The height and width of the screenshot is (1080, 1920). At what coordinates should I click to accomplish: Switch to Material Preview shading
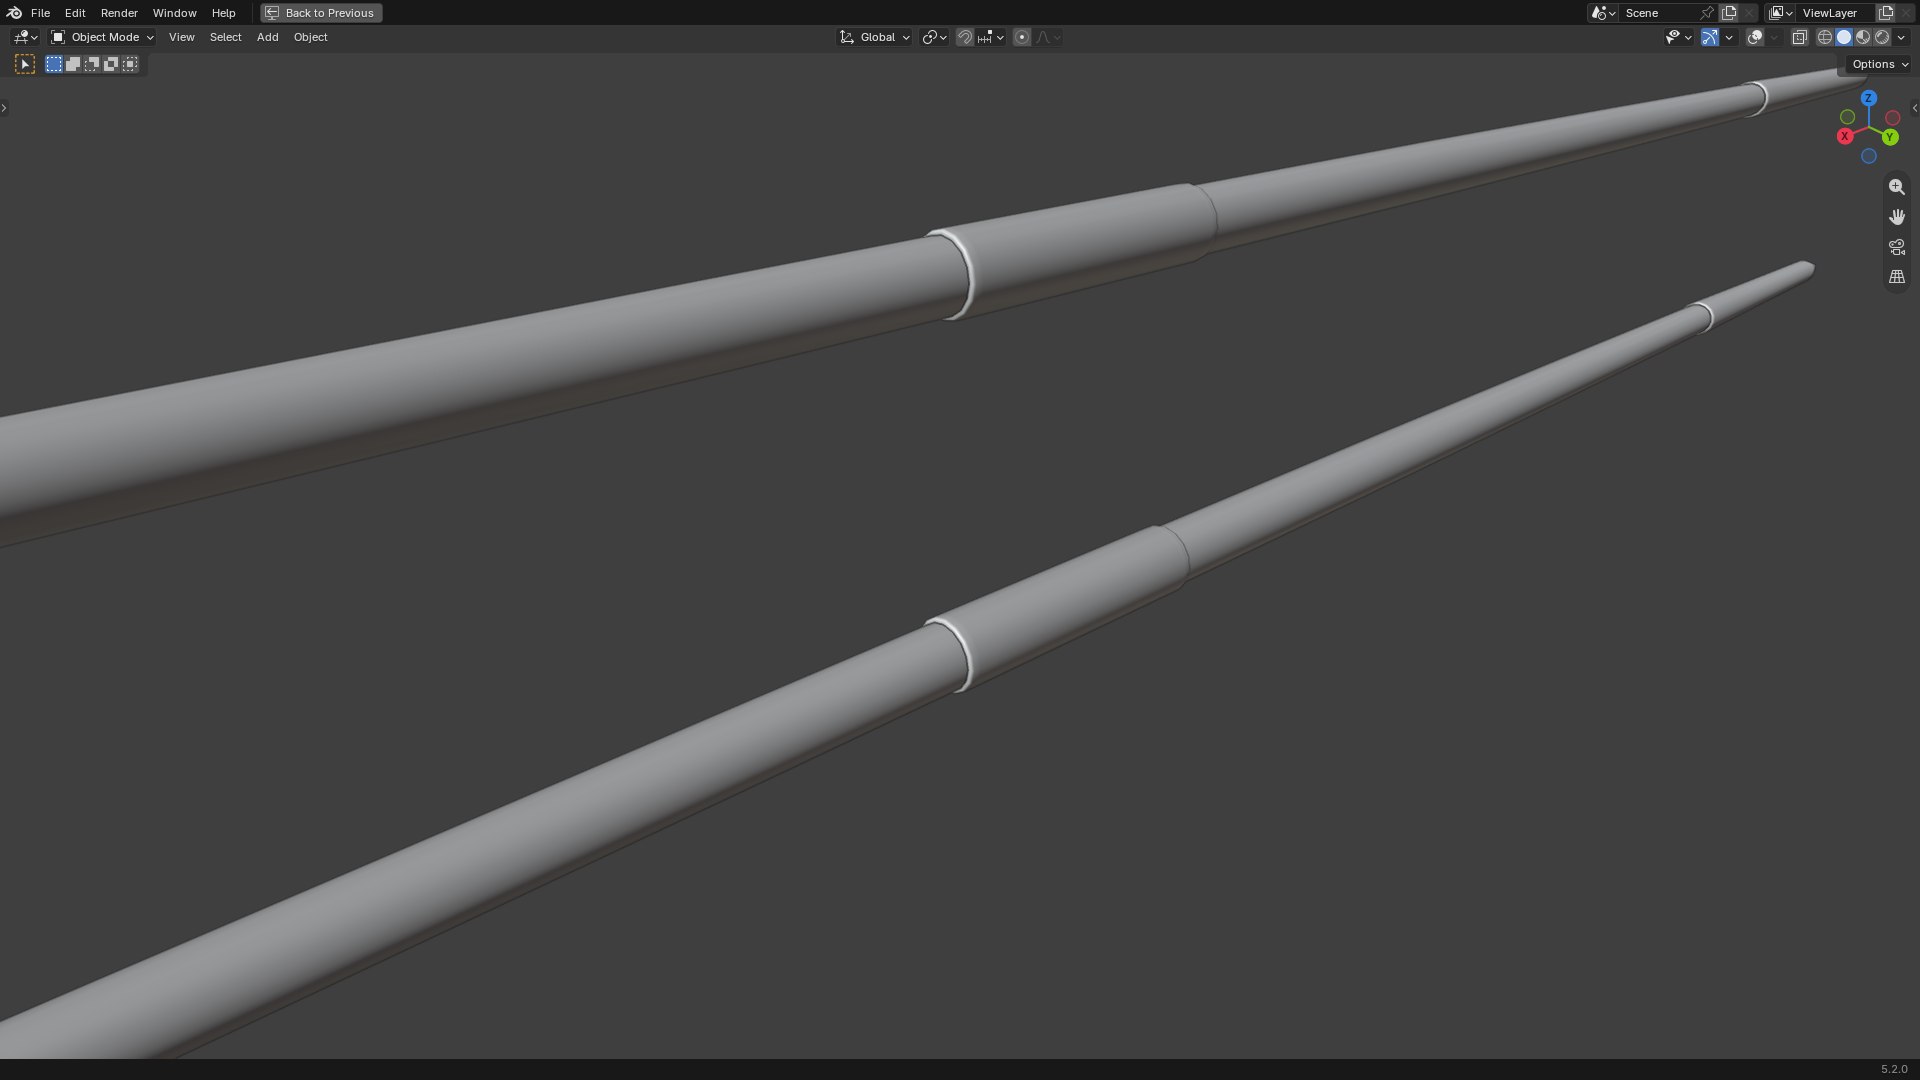coord(1863,37)
